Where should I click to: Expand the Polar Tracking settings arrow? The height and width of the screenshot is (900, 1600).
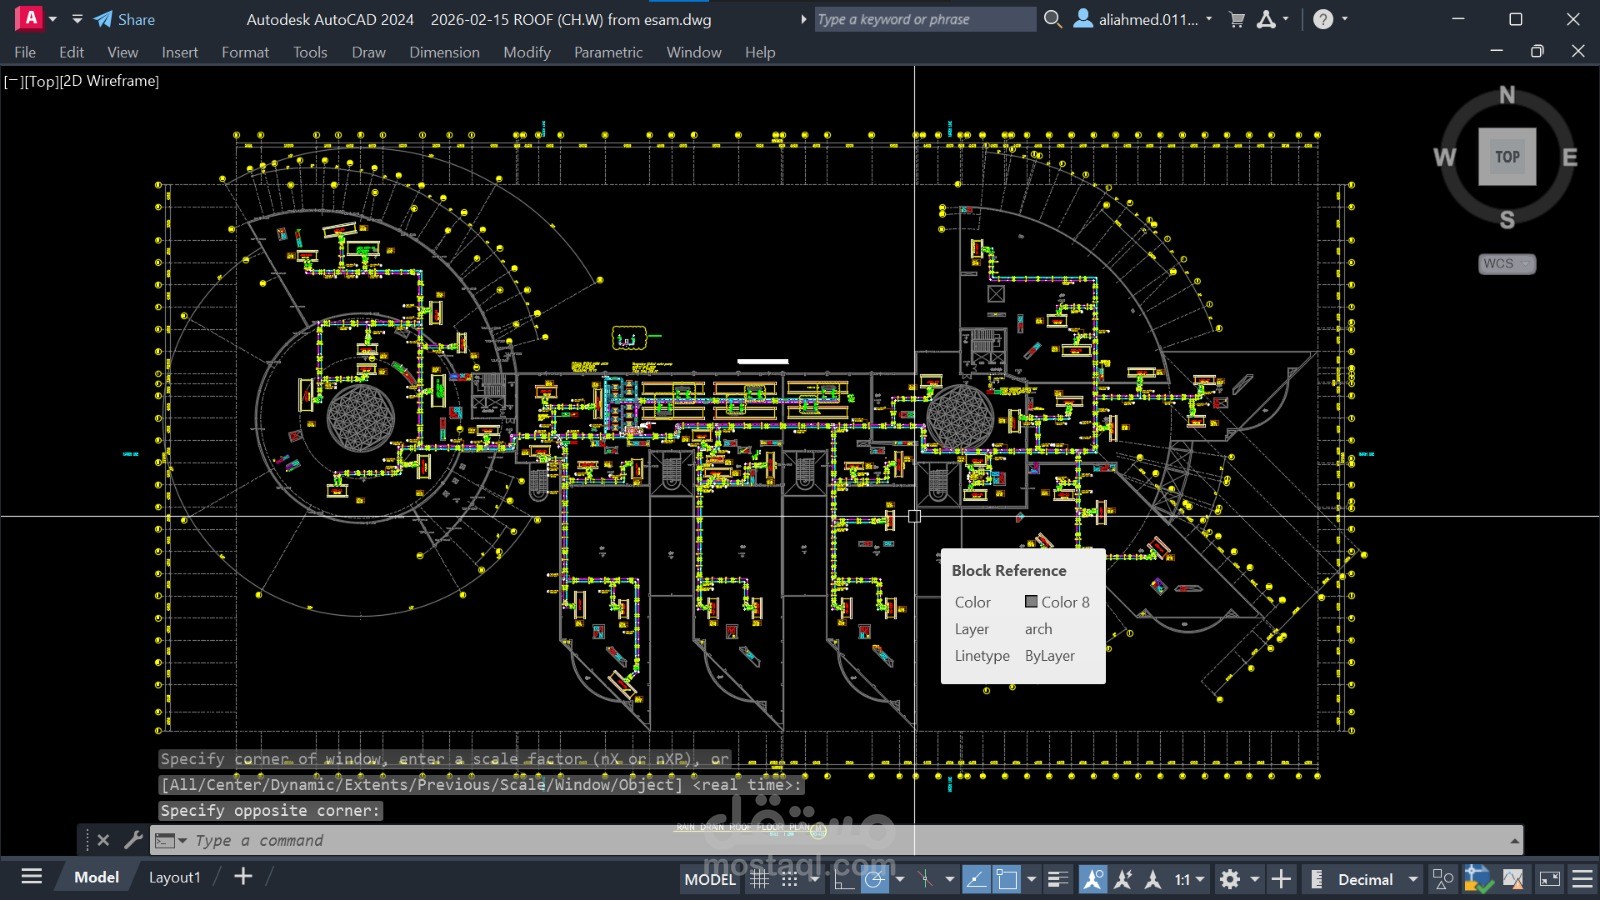[x=900, y=879]
